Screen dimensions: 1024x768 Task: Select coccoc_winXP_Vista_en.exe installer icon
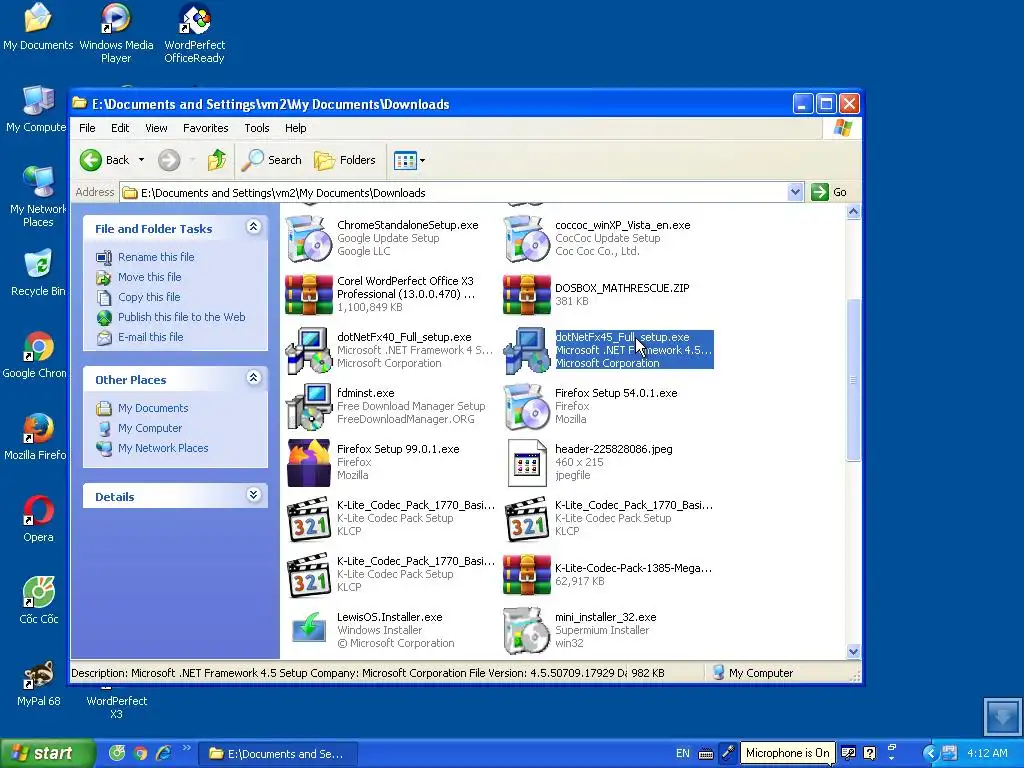pyautogui.click(x=526, y=238)
